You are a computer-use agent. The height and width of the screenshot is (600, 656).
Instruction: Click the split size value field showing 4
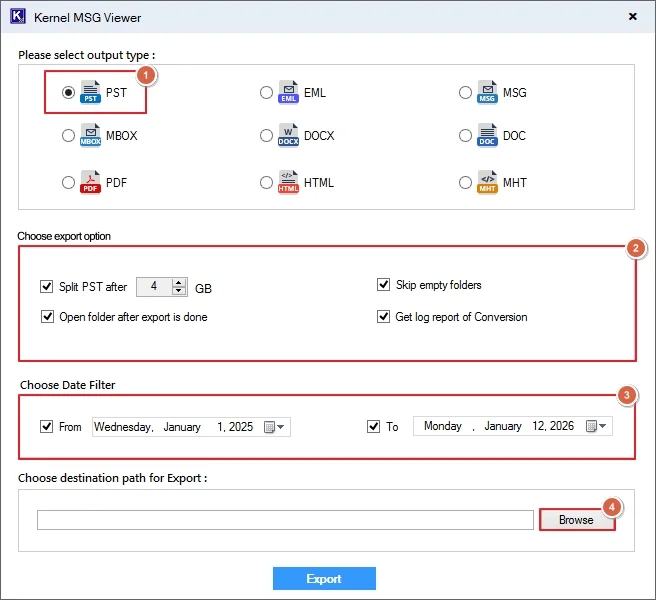pos(154,287)
